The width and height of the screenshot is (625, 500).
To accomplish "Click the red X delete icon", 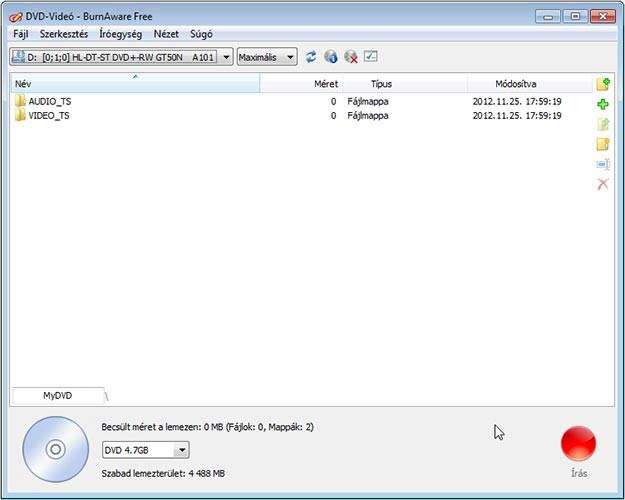I will point(603,184).
